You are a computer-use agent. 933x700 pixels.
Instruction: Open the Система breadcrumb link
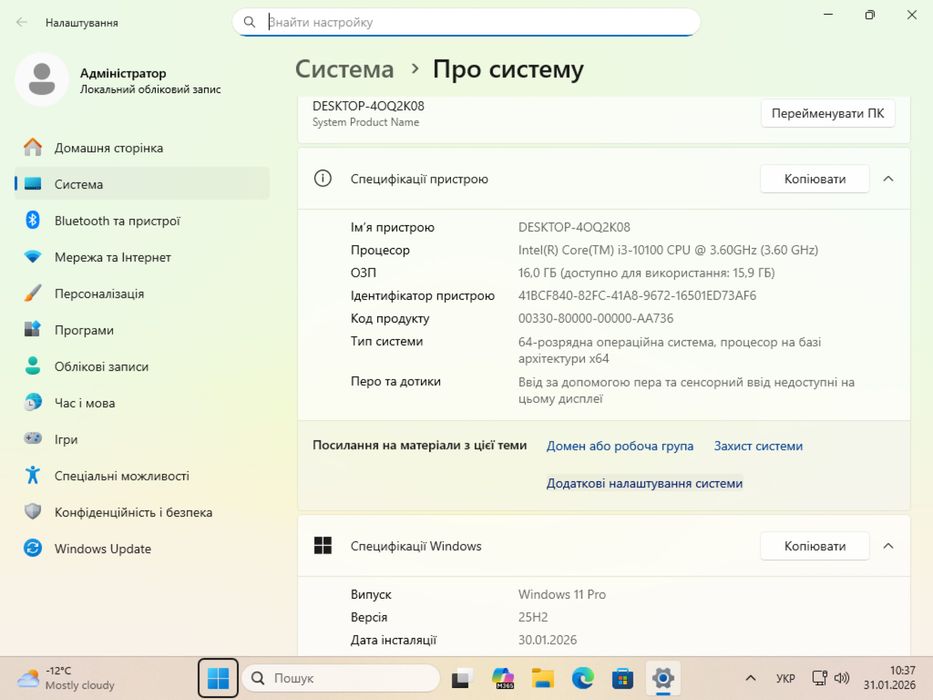click(x=345, y=69)
